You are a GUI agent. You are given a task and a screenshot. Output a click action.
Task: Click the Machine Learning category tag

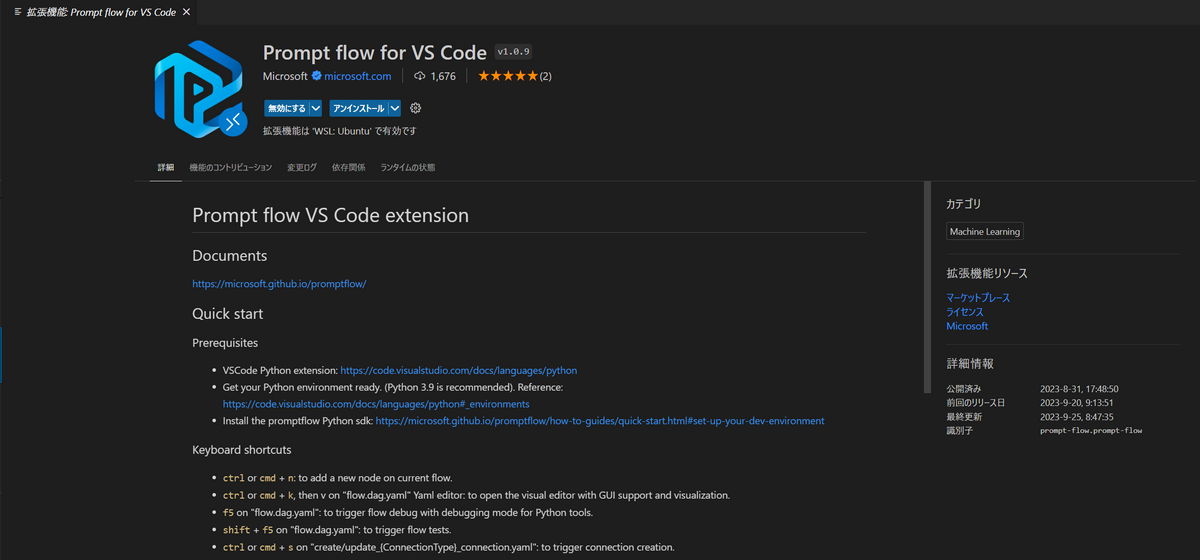coord(985,231)
